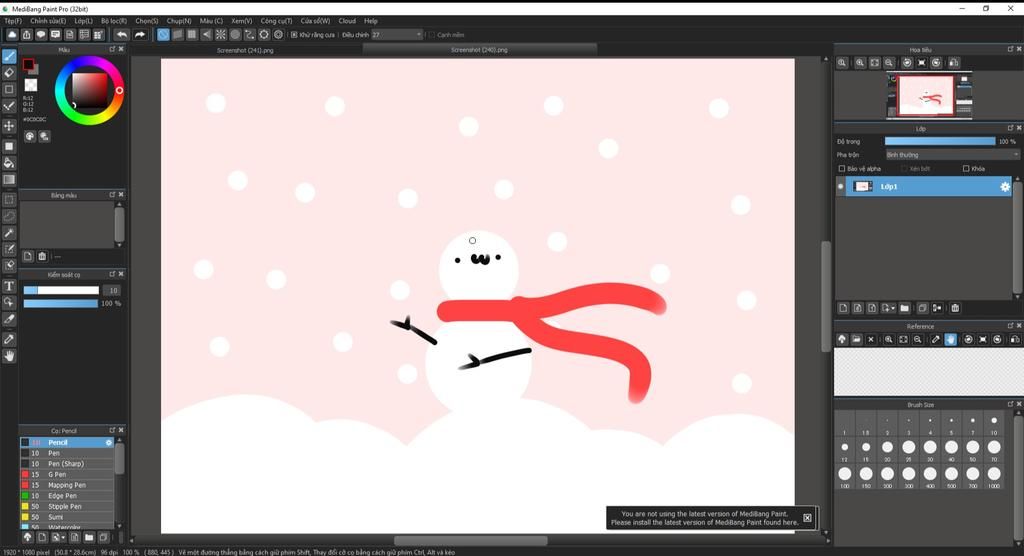Click the Độ trong layer opacity slider
Screen dimensions: 1024x556
coord(940,141)
